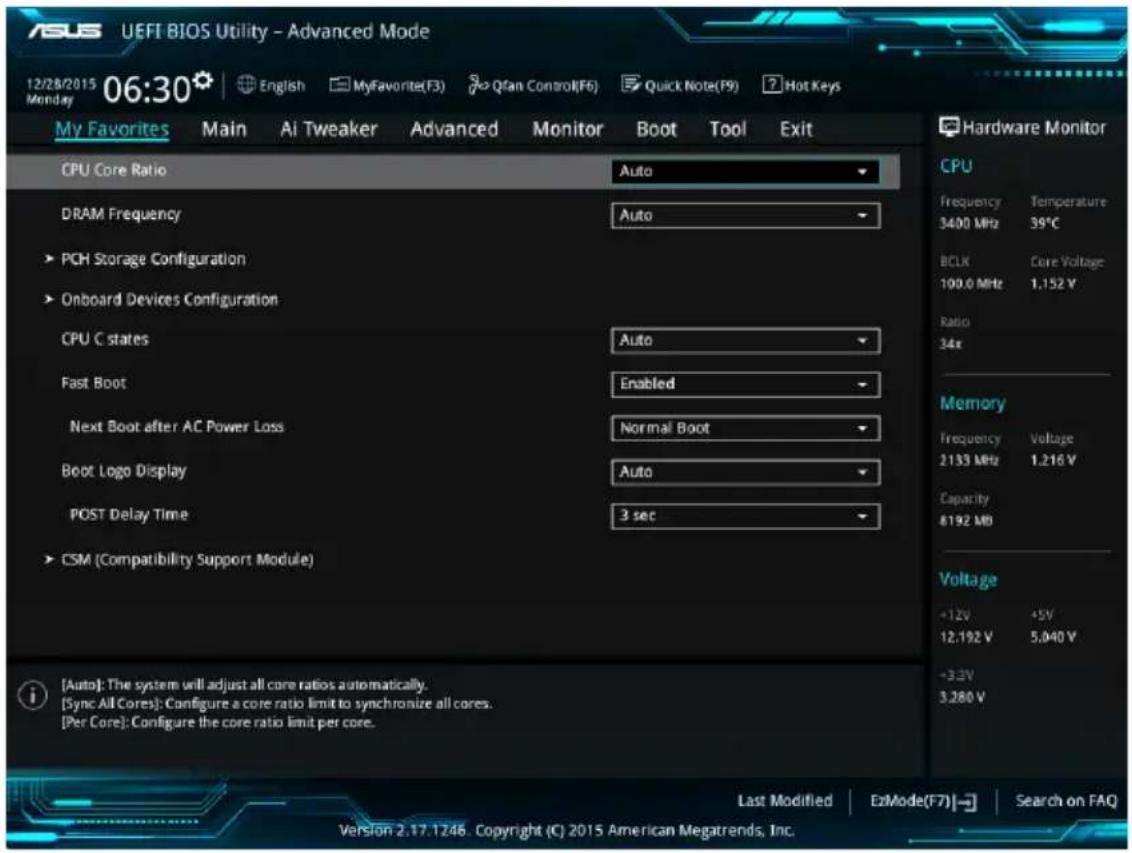The height and width of the screenshot is (853, 1132).
Task: Open the Fast Boot dropdown
Action: pyautogui.click(x=745, y=384)
